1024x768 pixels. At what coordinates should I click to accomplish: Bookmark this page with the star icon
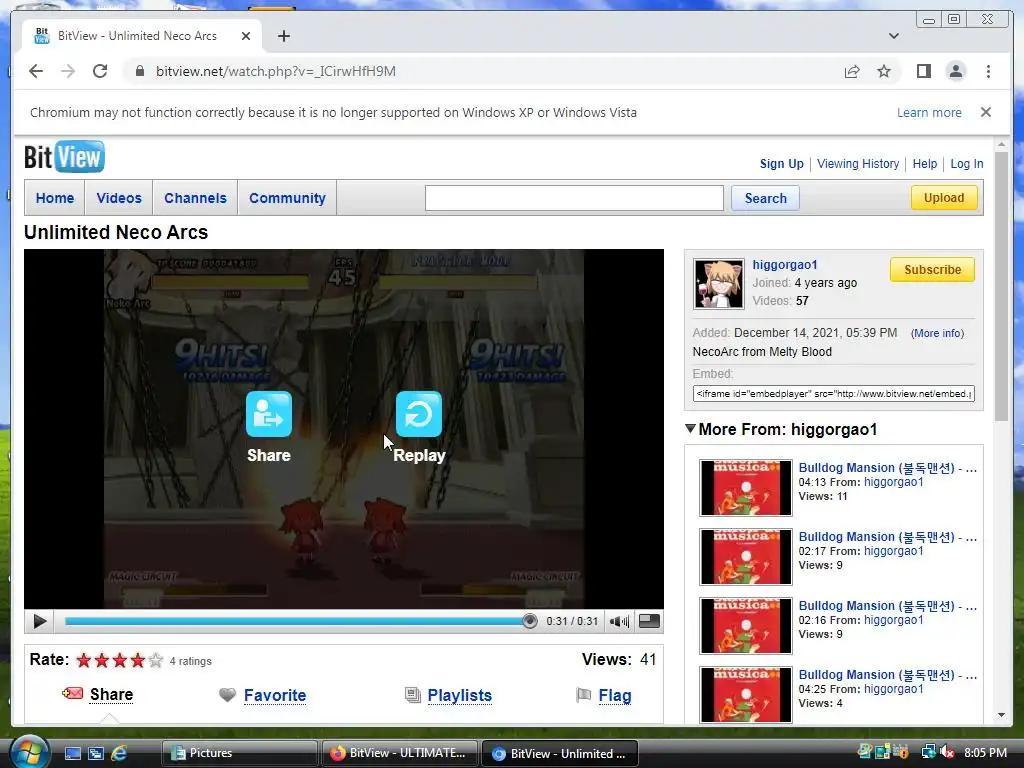point(884,71)
